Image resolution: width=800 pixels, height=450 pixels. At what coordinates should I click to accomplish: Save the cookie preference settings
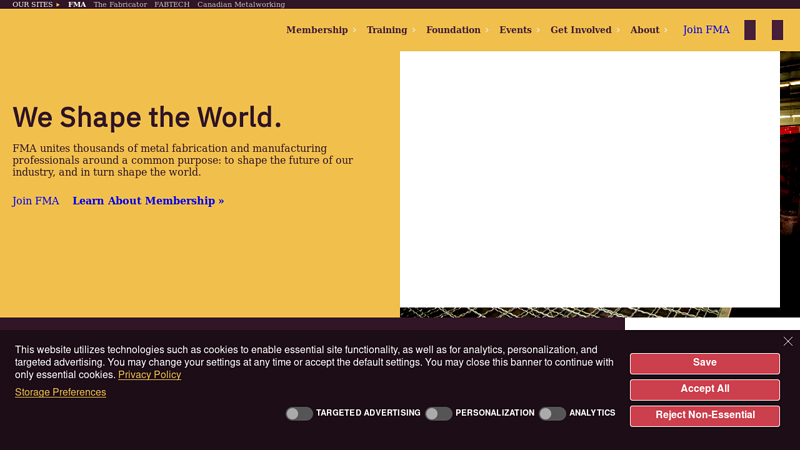704,363
